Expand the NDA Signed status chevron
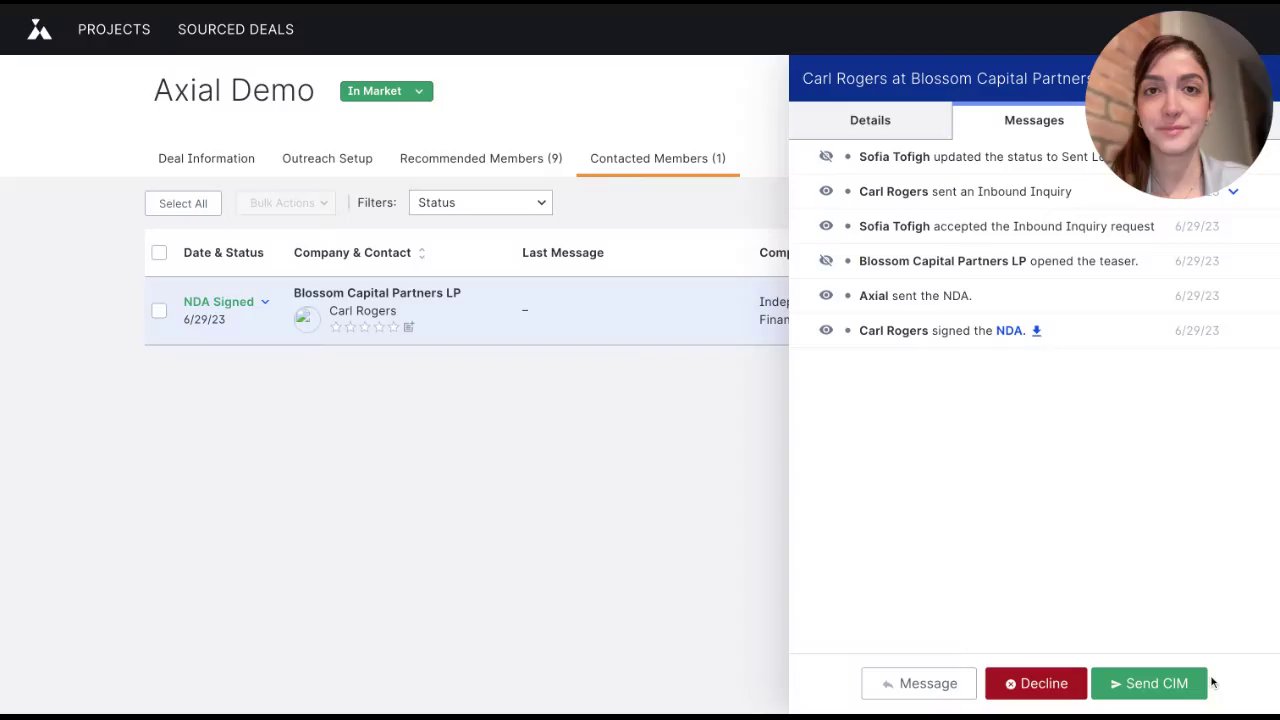 click(265, 302)
